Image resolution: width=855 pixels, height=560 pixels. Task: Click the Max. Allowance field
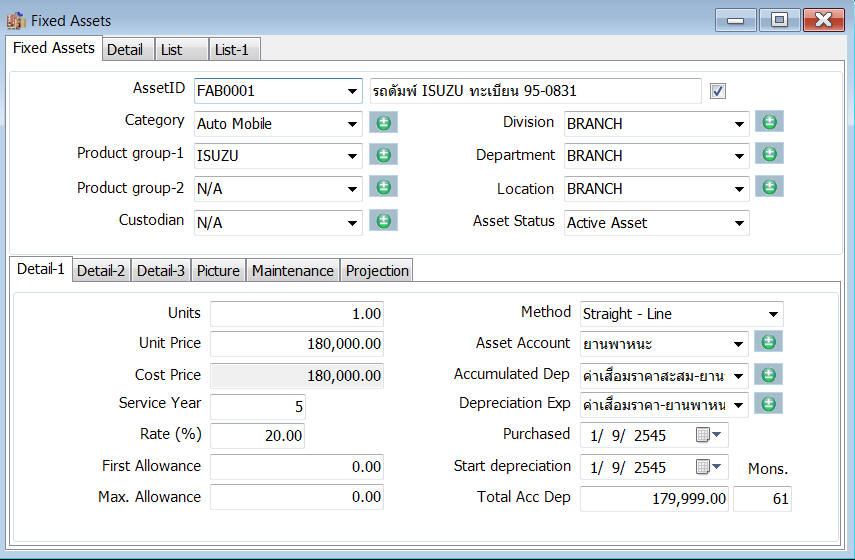click(x=297, y=497)
